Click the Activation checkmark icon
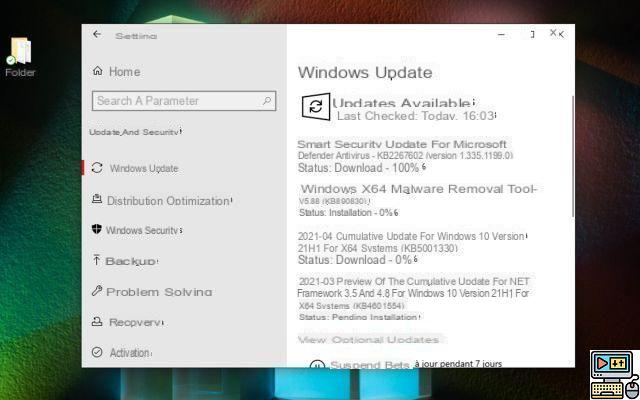The width and height of the screenshot is (640, 400). coord(97,352)
